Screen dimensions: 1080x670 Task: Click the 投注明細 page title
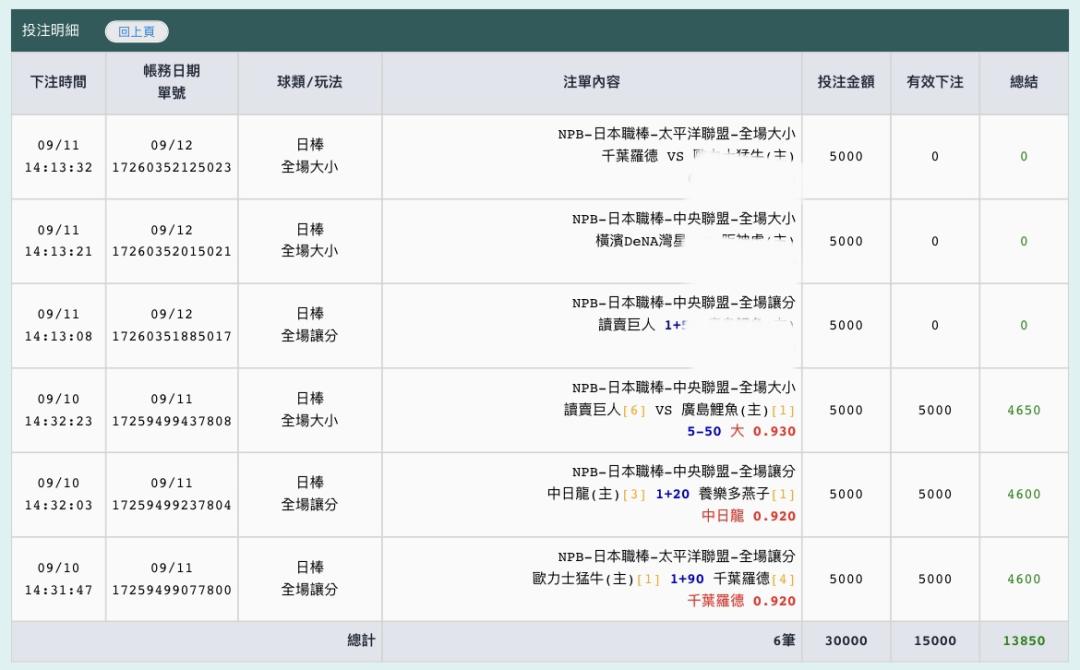coord(50,30)
